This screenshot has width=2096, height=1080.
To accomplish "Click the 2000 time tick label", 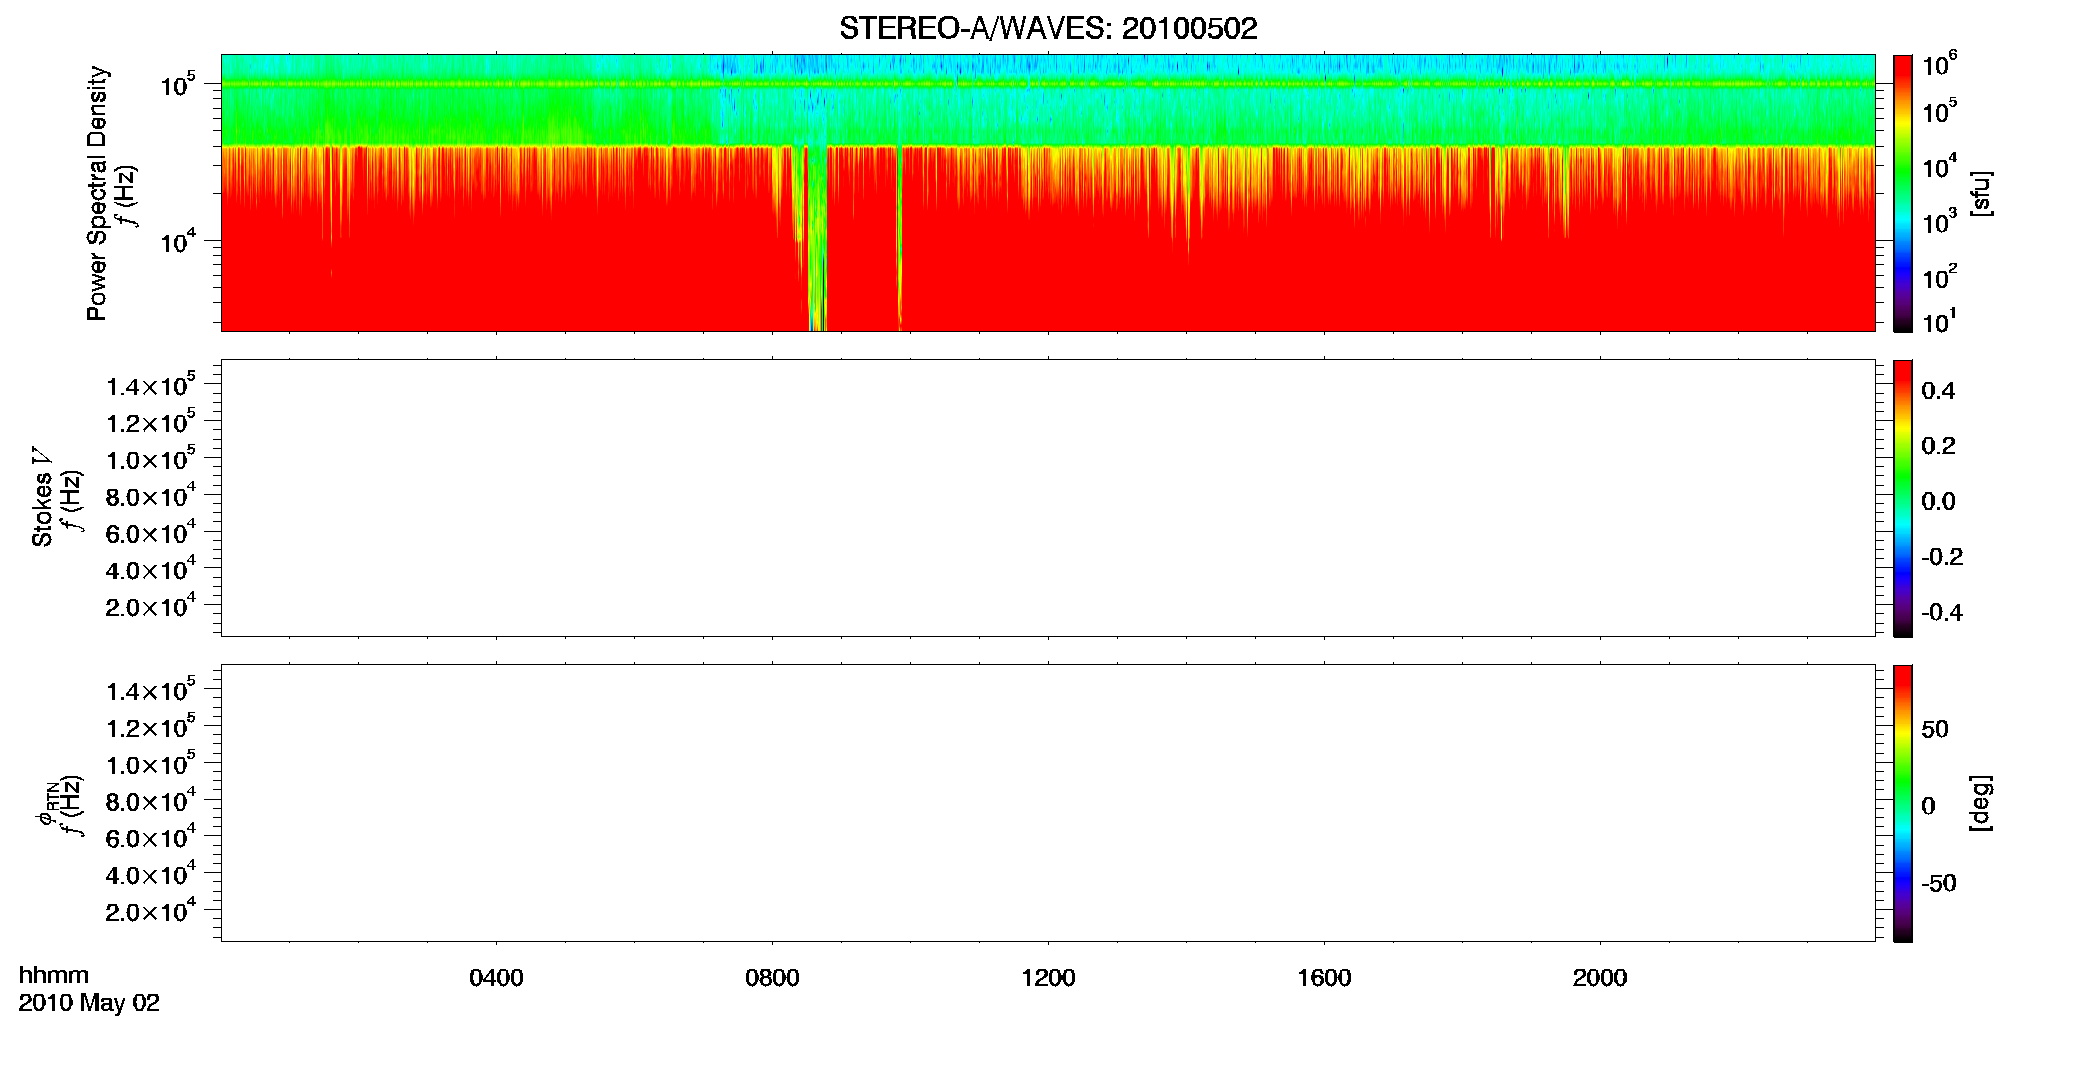I will [1600, 978].
